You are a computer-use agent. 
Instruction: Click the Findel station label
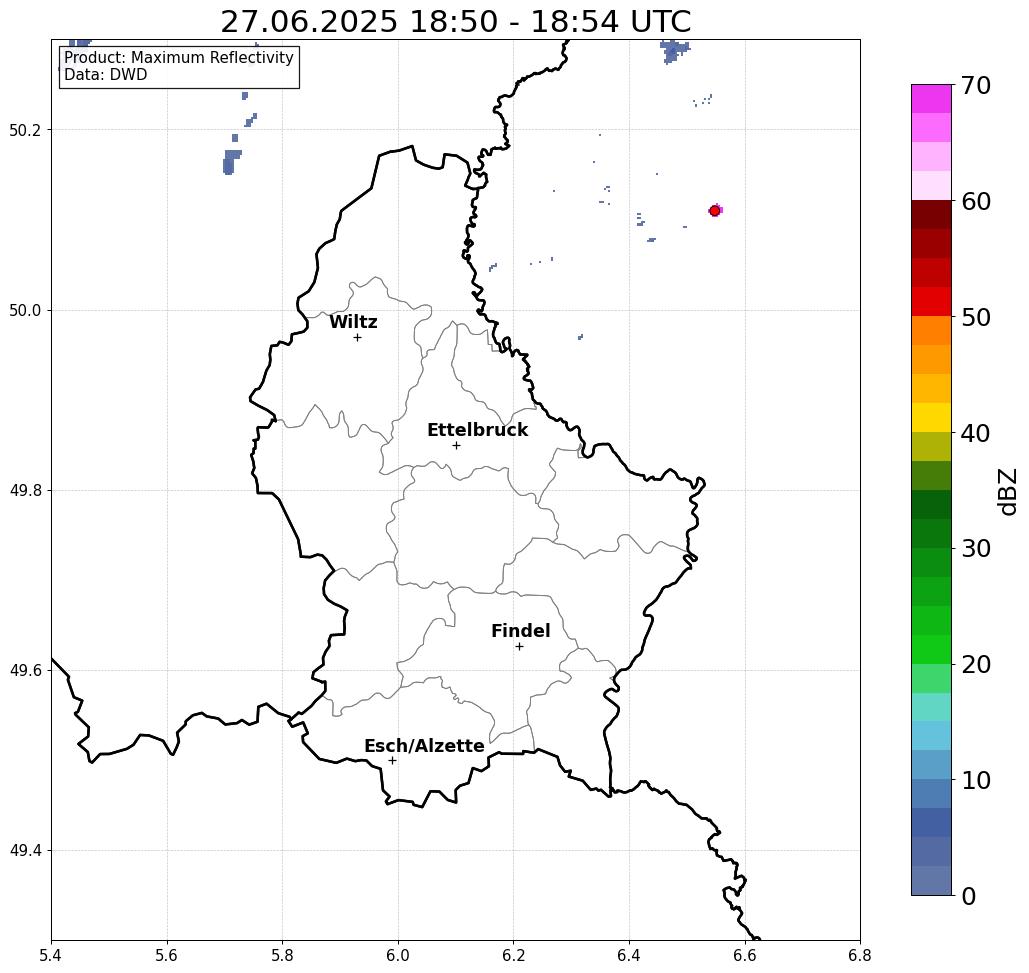tap(520, 631)
